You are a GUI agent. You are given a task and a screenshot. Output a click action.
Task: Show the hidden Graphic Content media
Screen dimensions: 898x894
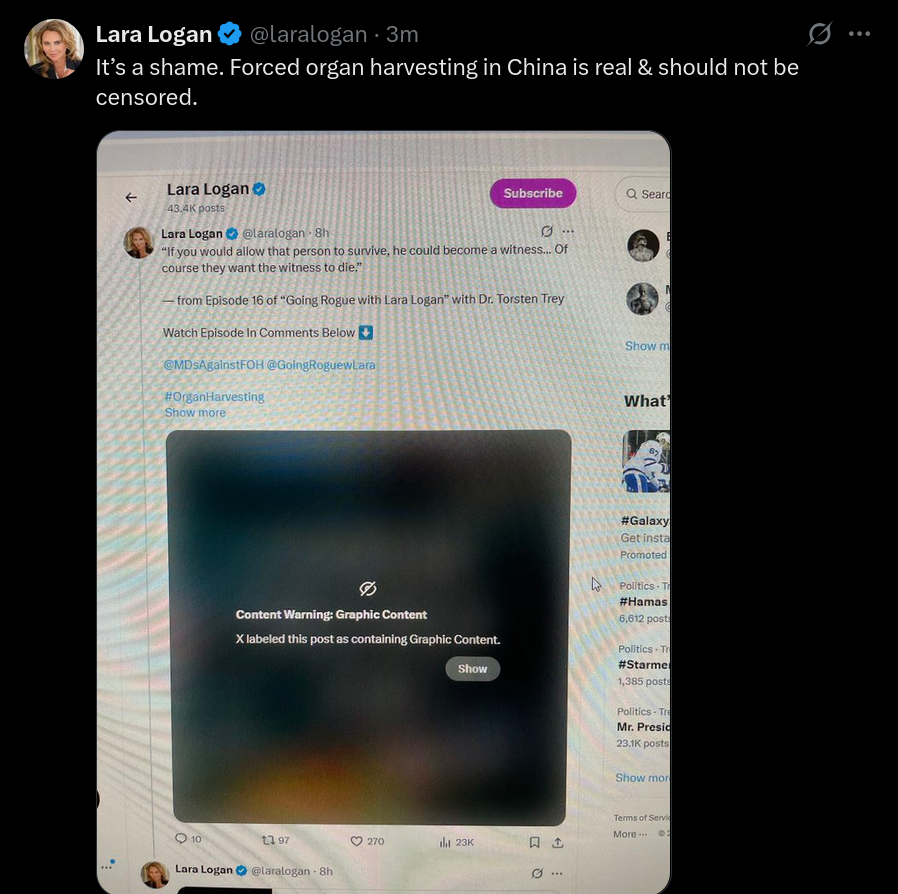(472, 669)
